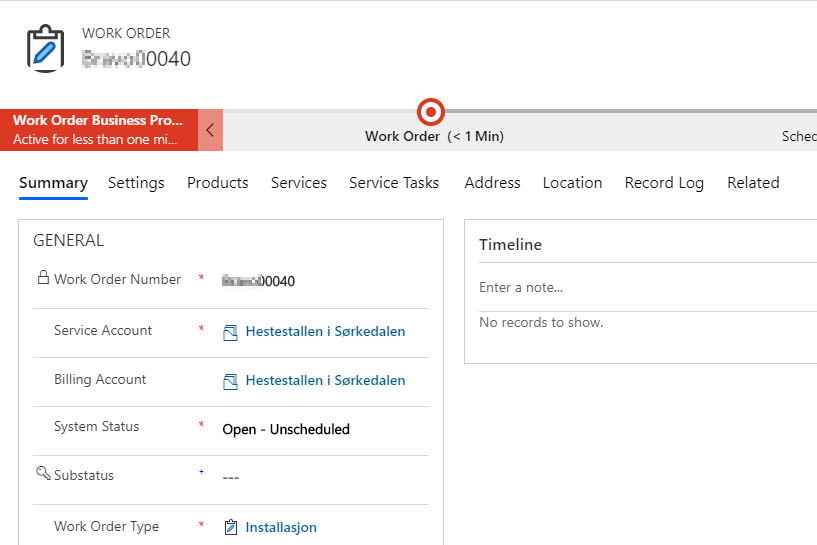Click into the Enter a note field
This screenshot has height=545, width=817.
pos(640,287)
